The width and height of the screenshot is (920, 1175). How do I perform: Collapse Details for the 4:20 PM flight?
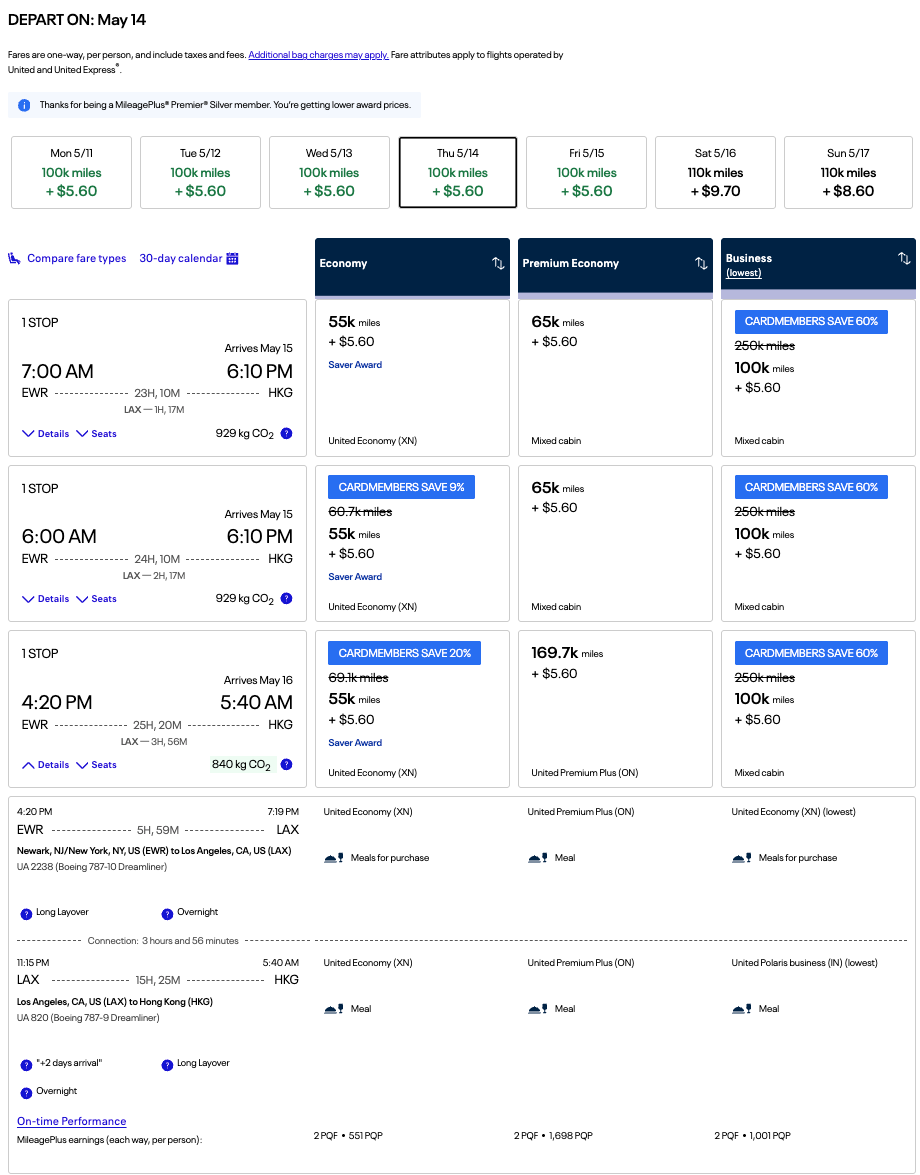tap(46, 765)
